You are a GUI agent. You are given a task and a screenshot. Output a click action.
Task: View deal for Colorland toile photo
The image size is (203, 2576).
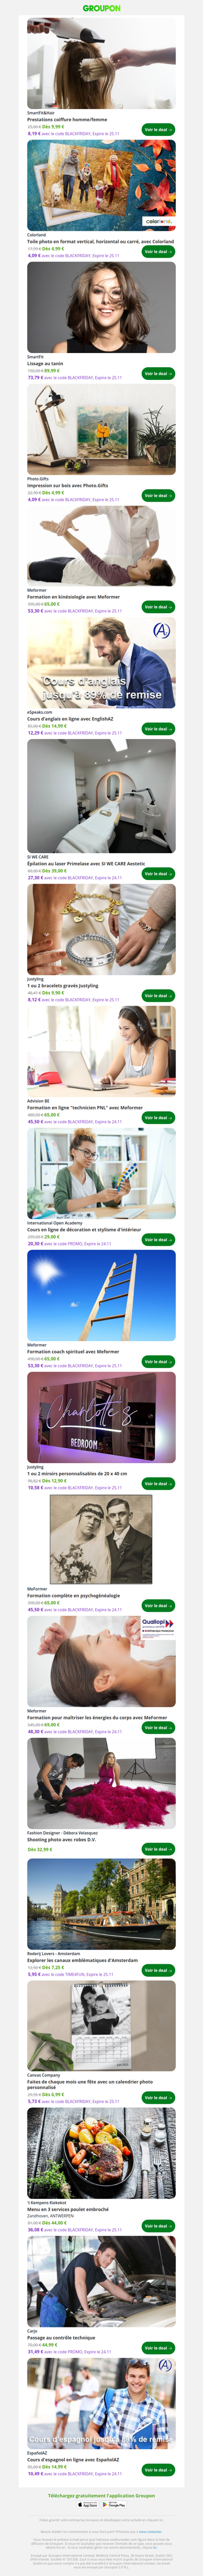(x=158, y=252)
